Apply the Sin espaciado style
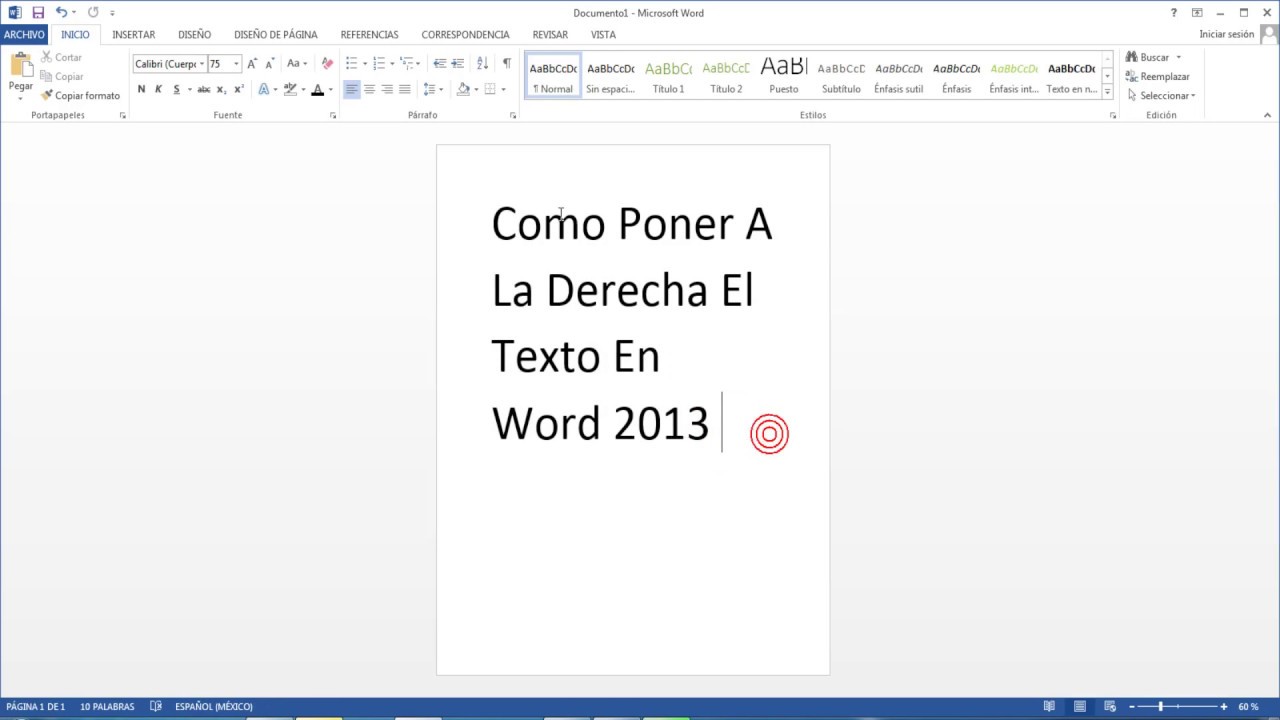The image size is (1280, 720). click(x=610, y=76)
